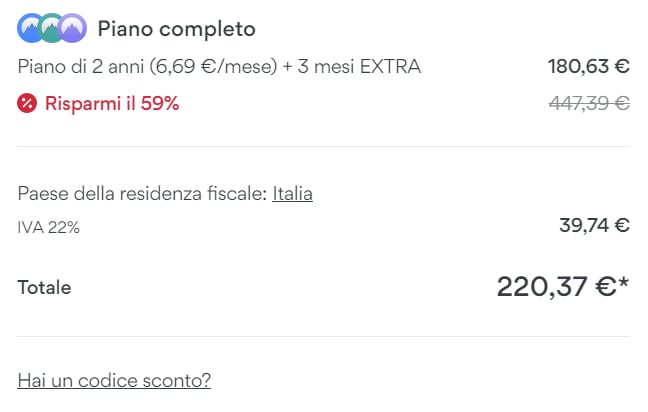Open the Italia tax country link

pos(292,193)
